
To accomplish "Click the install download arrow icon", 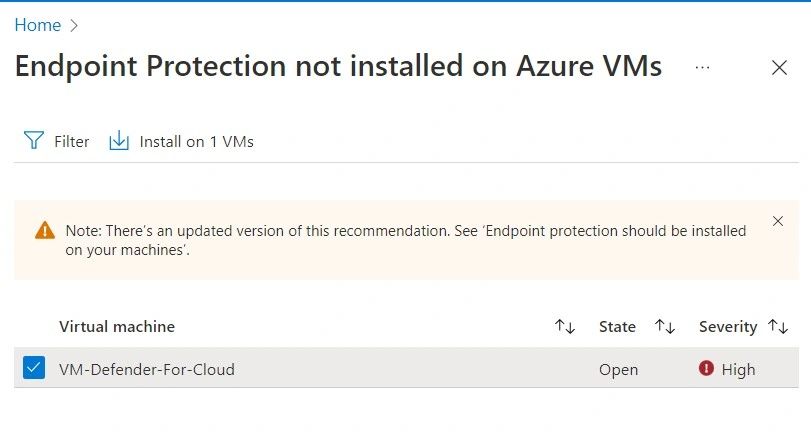I will [x=119, y=141].
